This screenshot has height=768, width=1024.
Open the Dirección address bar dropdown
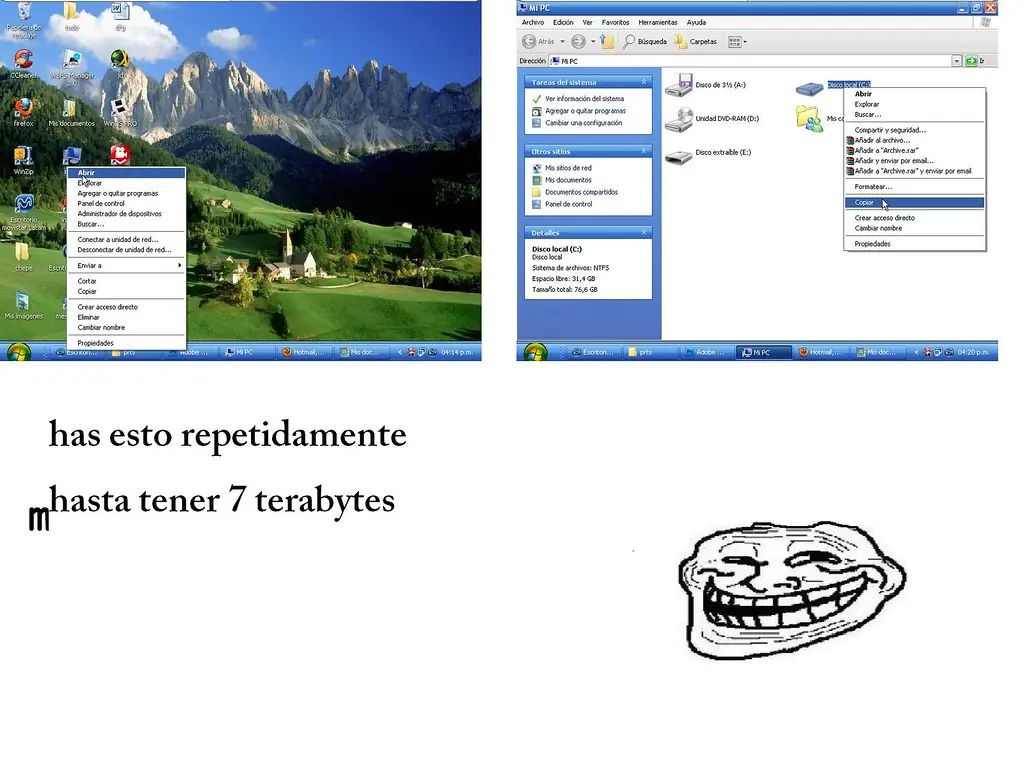[x=956, y=61]
